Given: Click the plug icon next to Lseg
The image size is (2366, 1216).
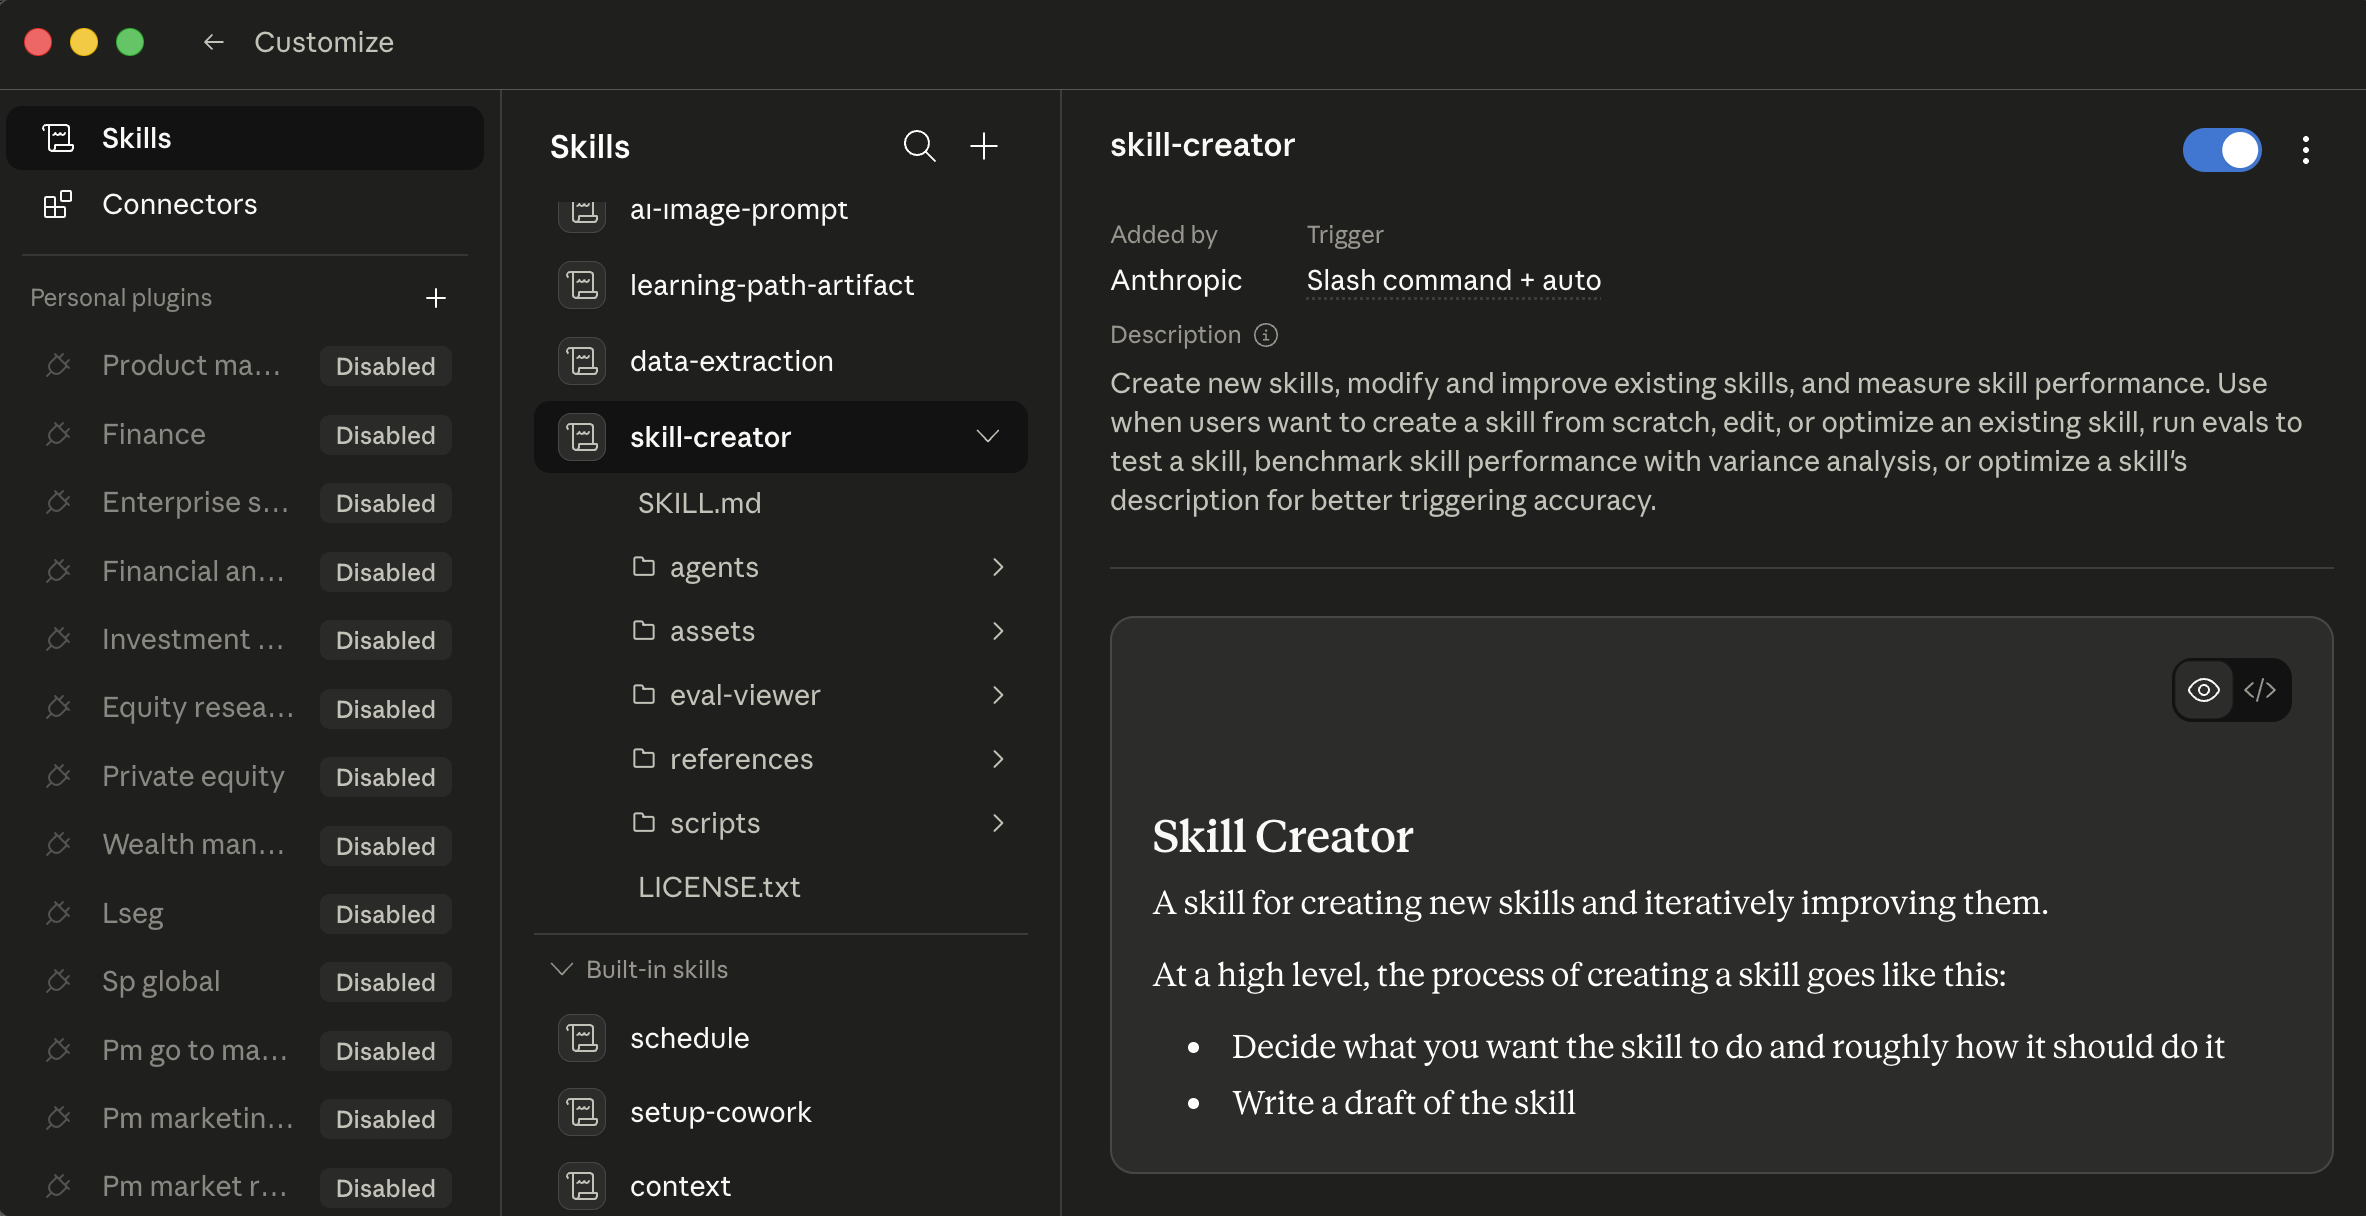Looking at the screenshot, I should pyautogui.click(x=58, y=913).
